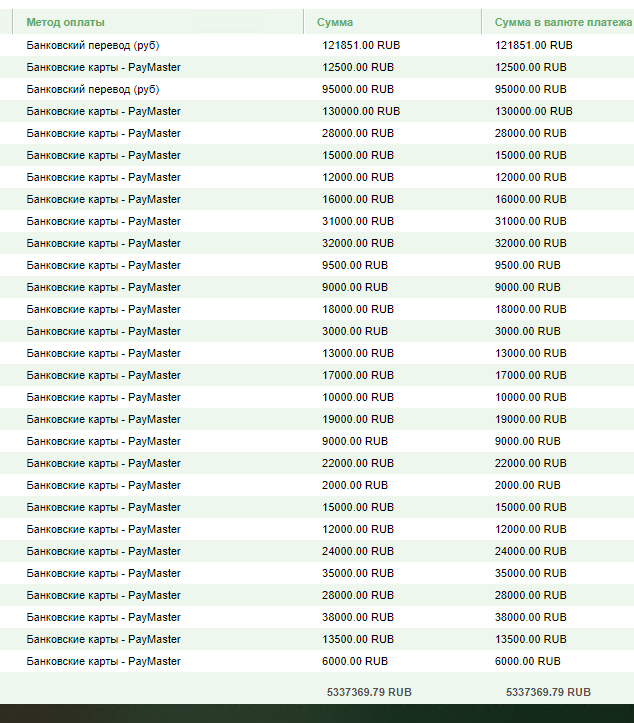This screenshot has width=634, height=723.
Task: Click the total 5337369.79 RUB in Сумма column
Action: pyautogui.click(x=369, y=692)
